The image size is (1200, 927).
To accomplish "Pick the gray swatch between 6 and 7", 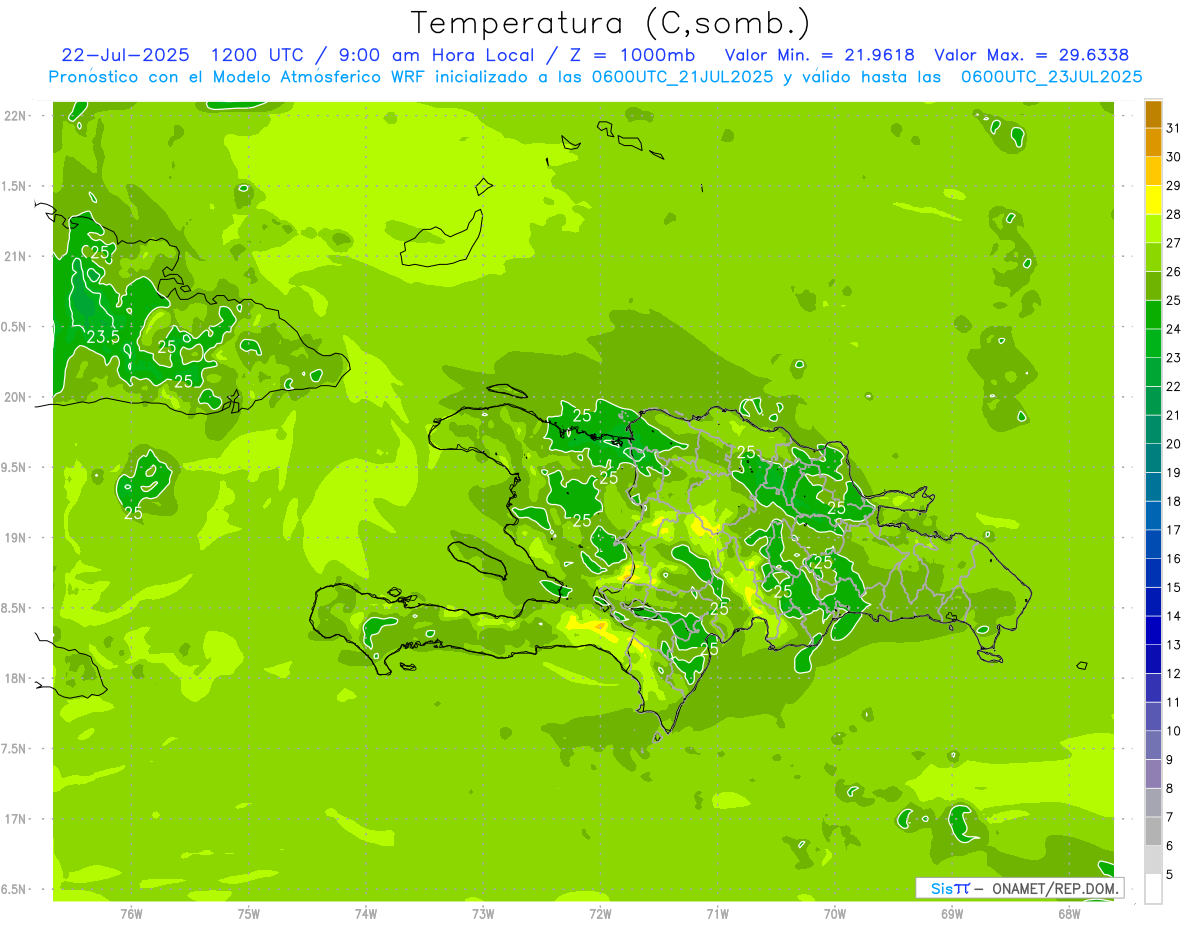I will pyautogui.click(x=1153, y=832).
